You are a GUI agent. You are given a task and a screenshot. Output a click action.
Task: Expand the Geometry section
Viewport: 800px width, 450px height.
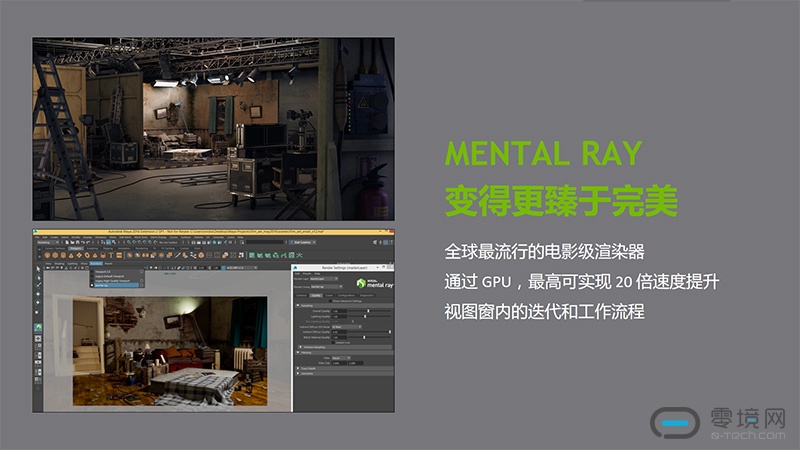tap(298, 373)
